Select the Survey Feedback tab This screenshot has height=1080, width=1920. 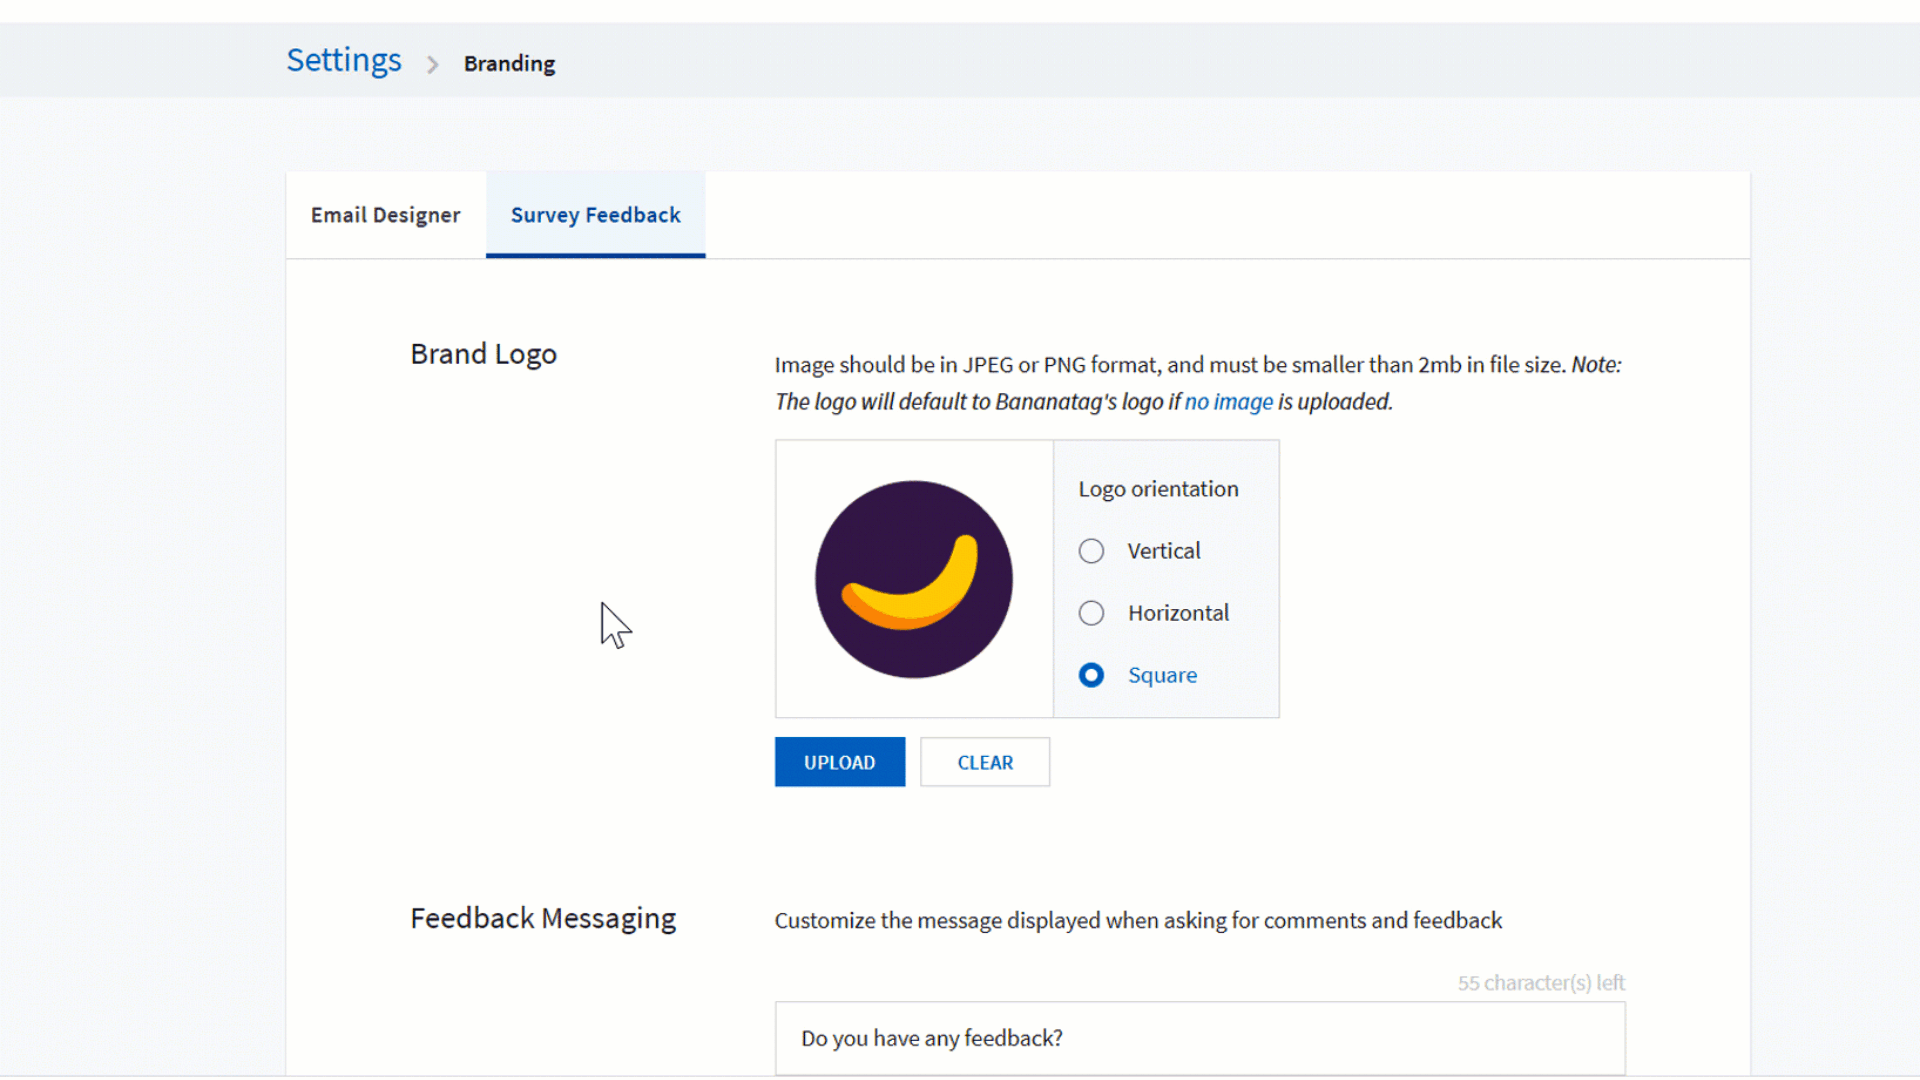click(596, 215)
